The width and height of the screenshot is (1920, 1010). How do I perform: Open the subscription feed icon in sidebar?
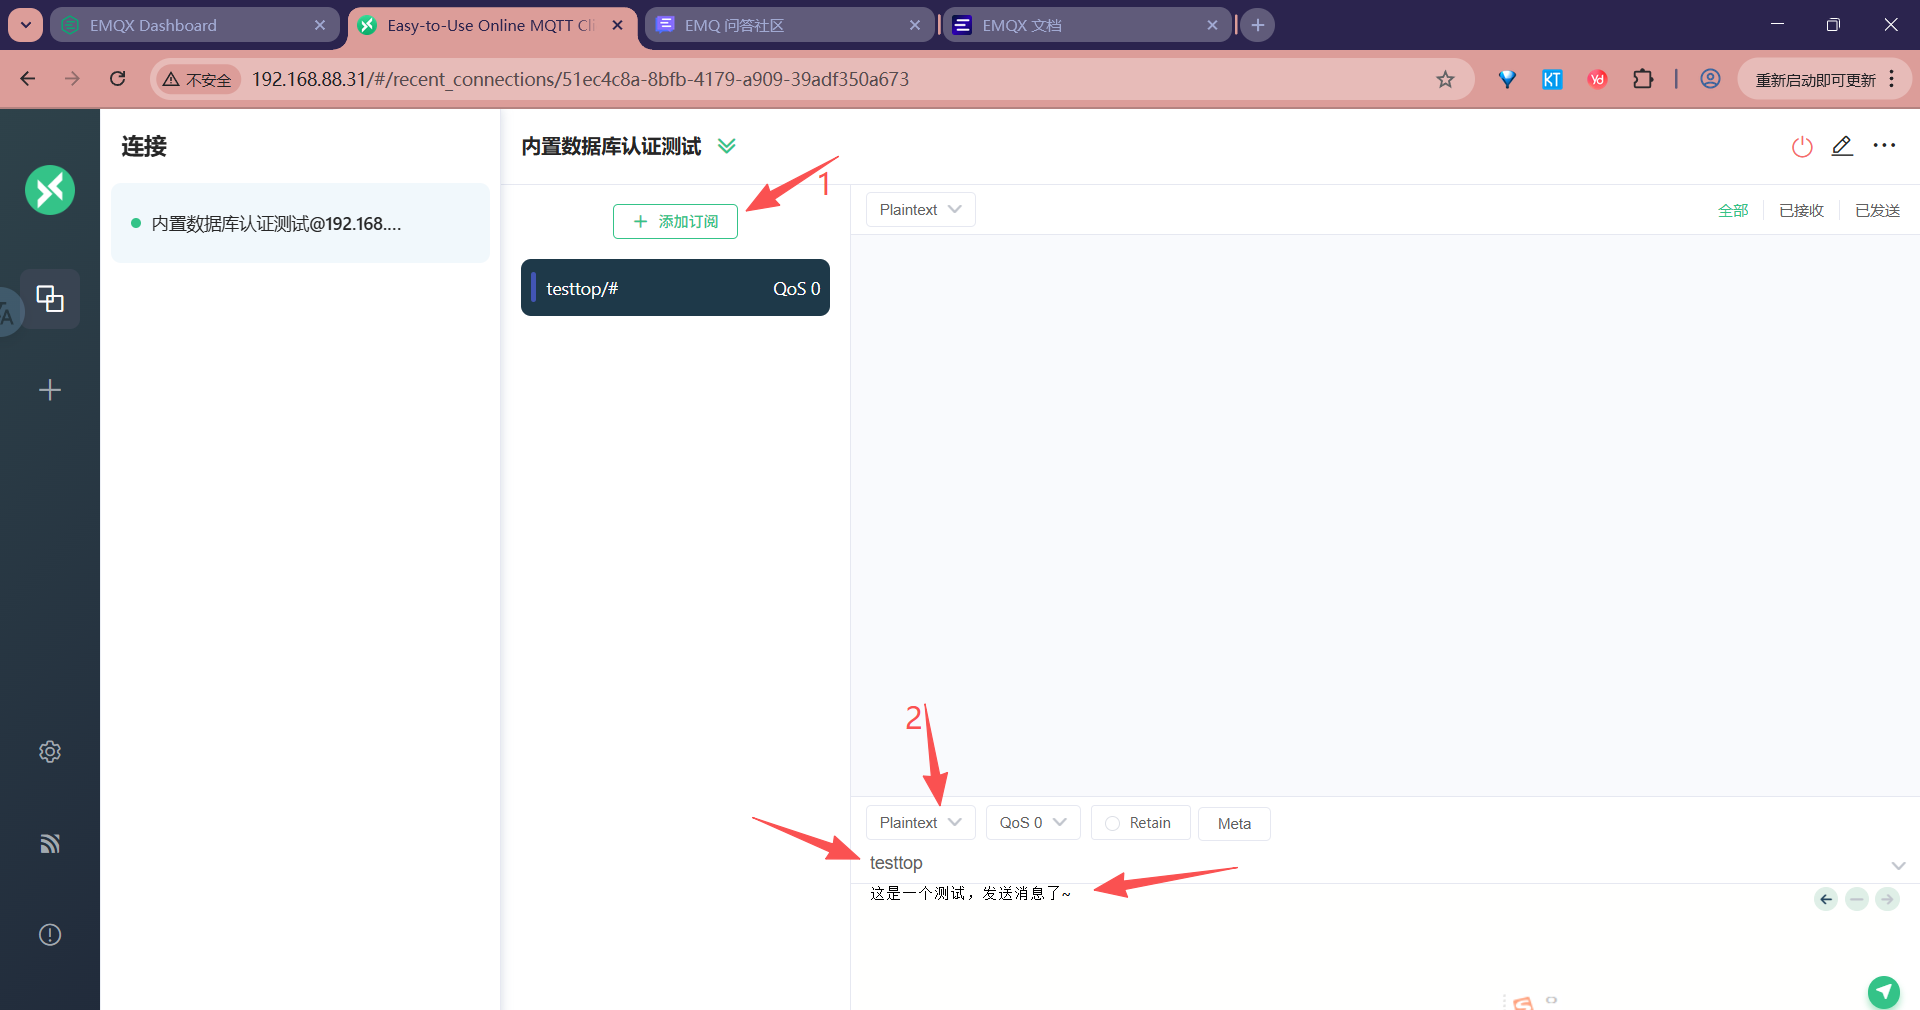pyautogui.click(x=50, y=843)
